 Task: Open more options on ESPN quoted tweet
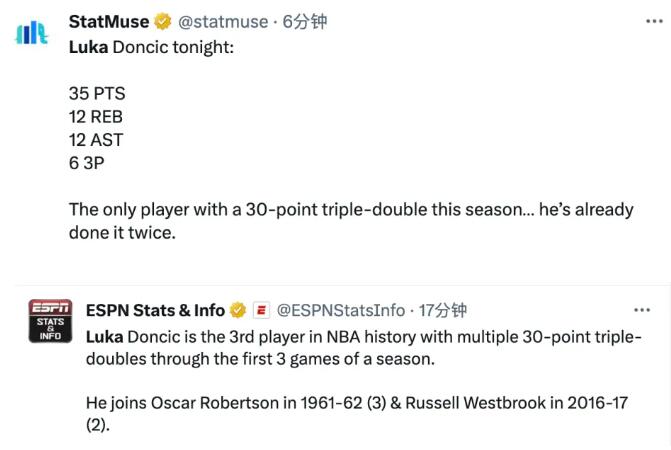pos(643,310)
